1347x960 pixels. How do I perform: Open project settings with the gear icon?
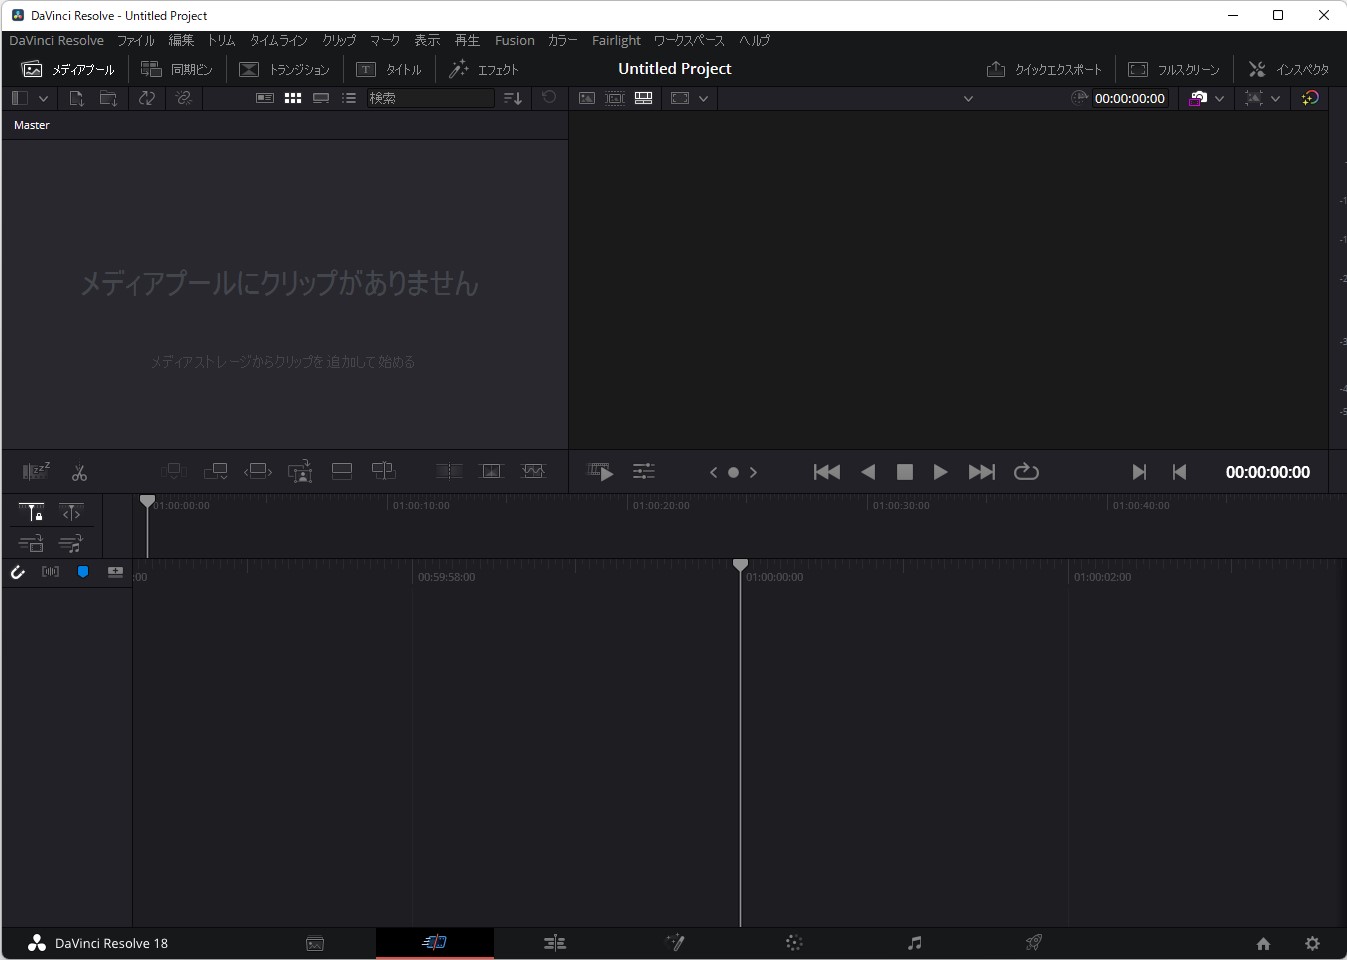(1310, 942)
